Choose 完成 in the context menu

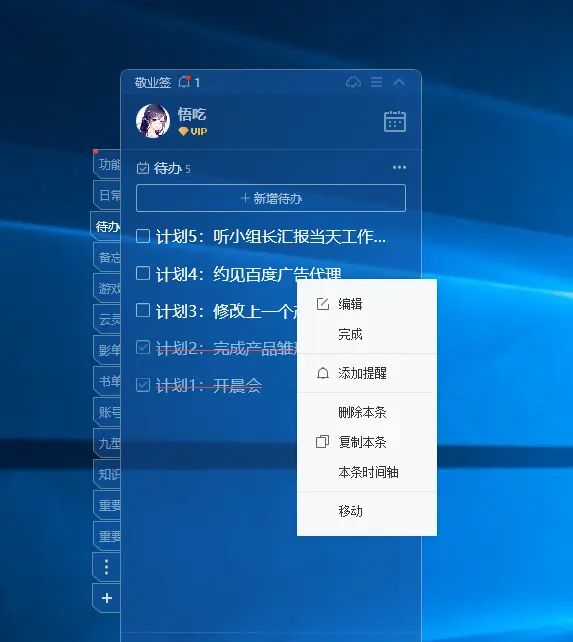tap(367, 334)
